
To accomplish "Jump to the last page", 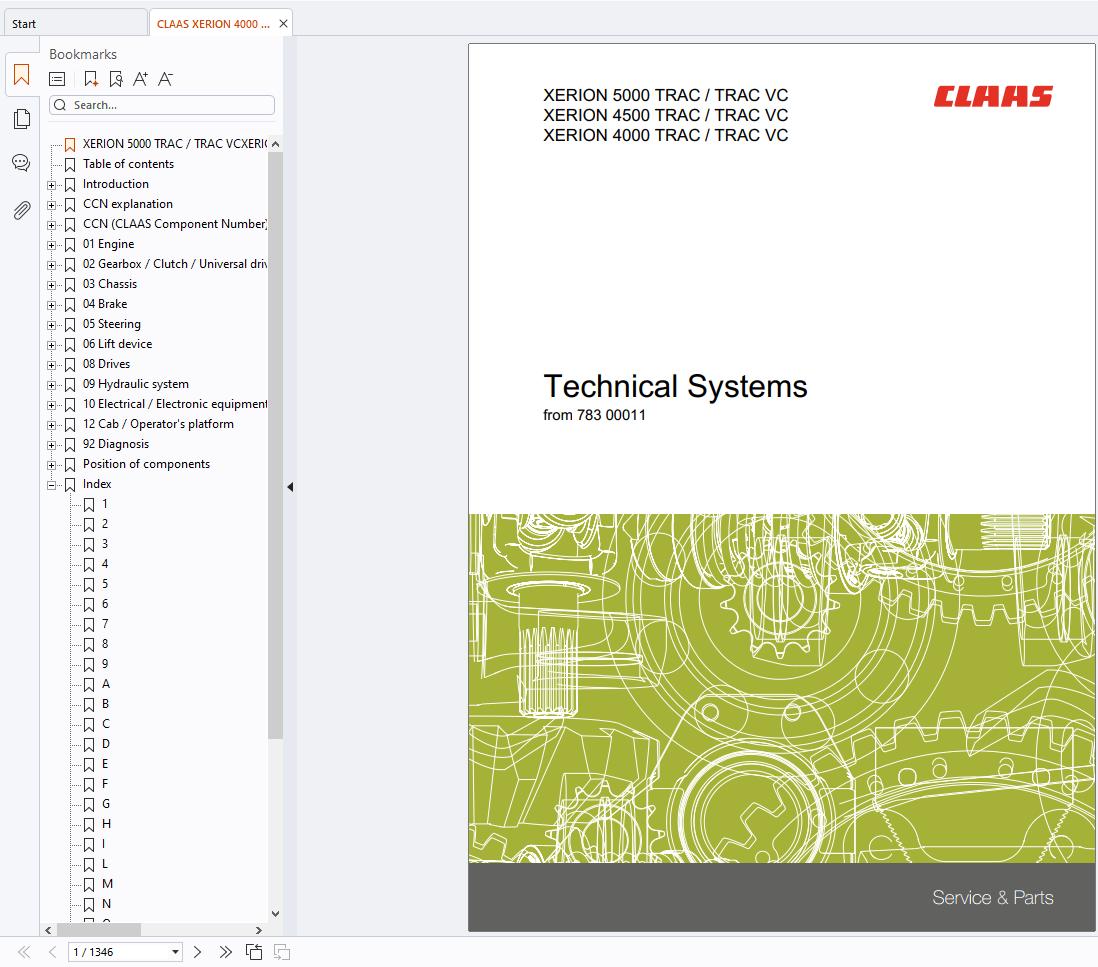I will click(225, 952).
